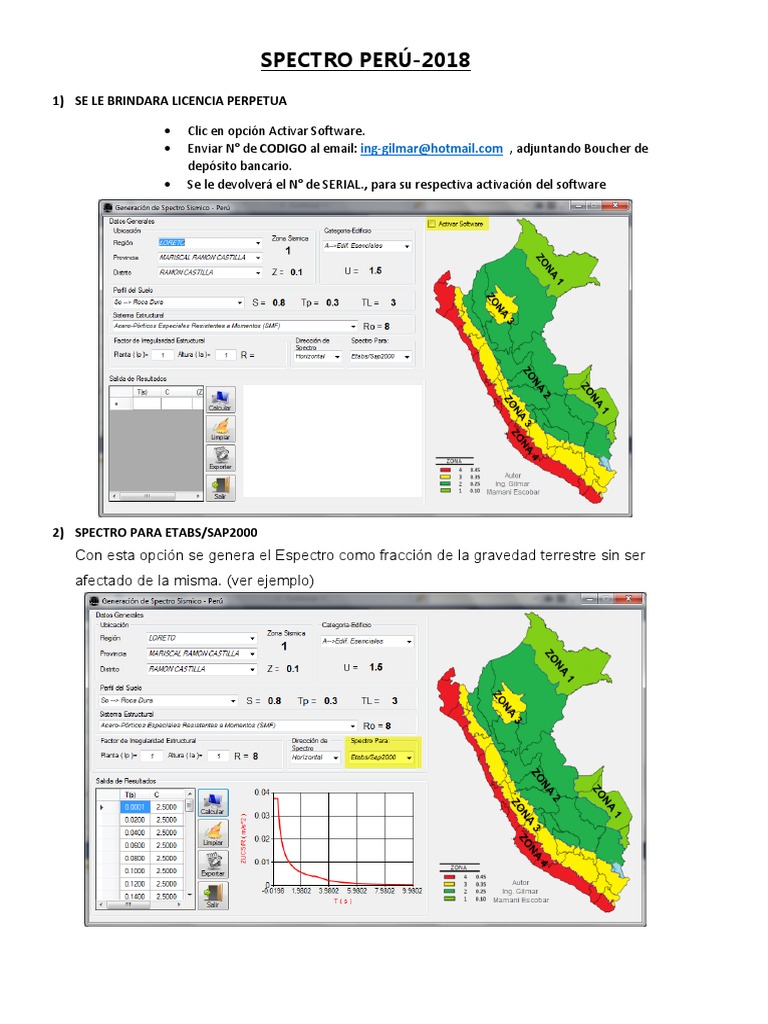Click horizontal scrollbar of filled results table
The width and height of the screenshot is (768, 1024).
(142, 905)
